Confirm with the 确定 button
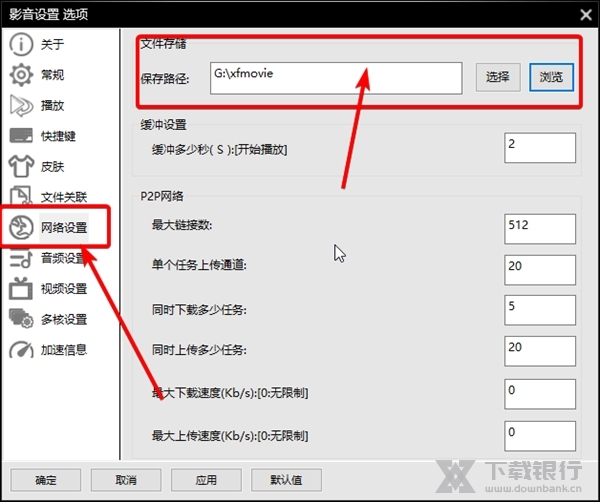Image resolution: width=600 pixels, height=502 pixels. tap(46, 480)
